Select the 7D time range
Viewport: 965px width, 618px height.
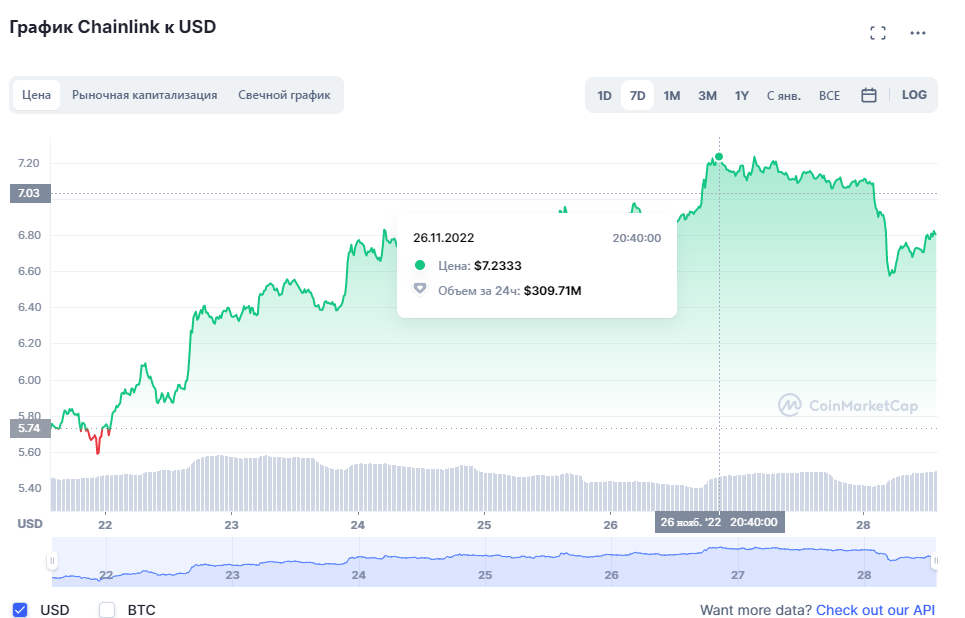pyautogui.click(x=638, y=96)
